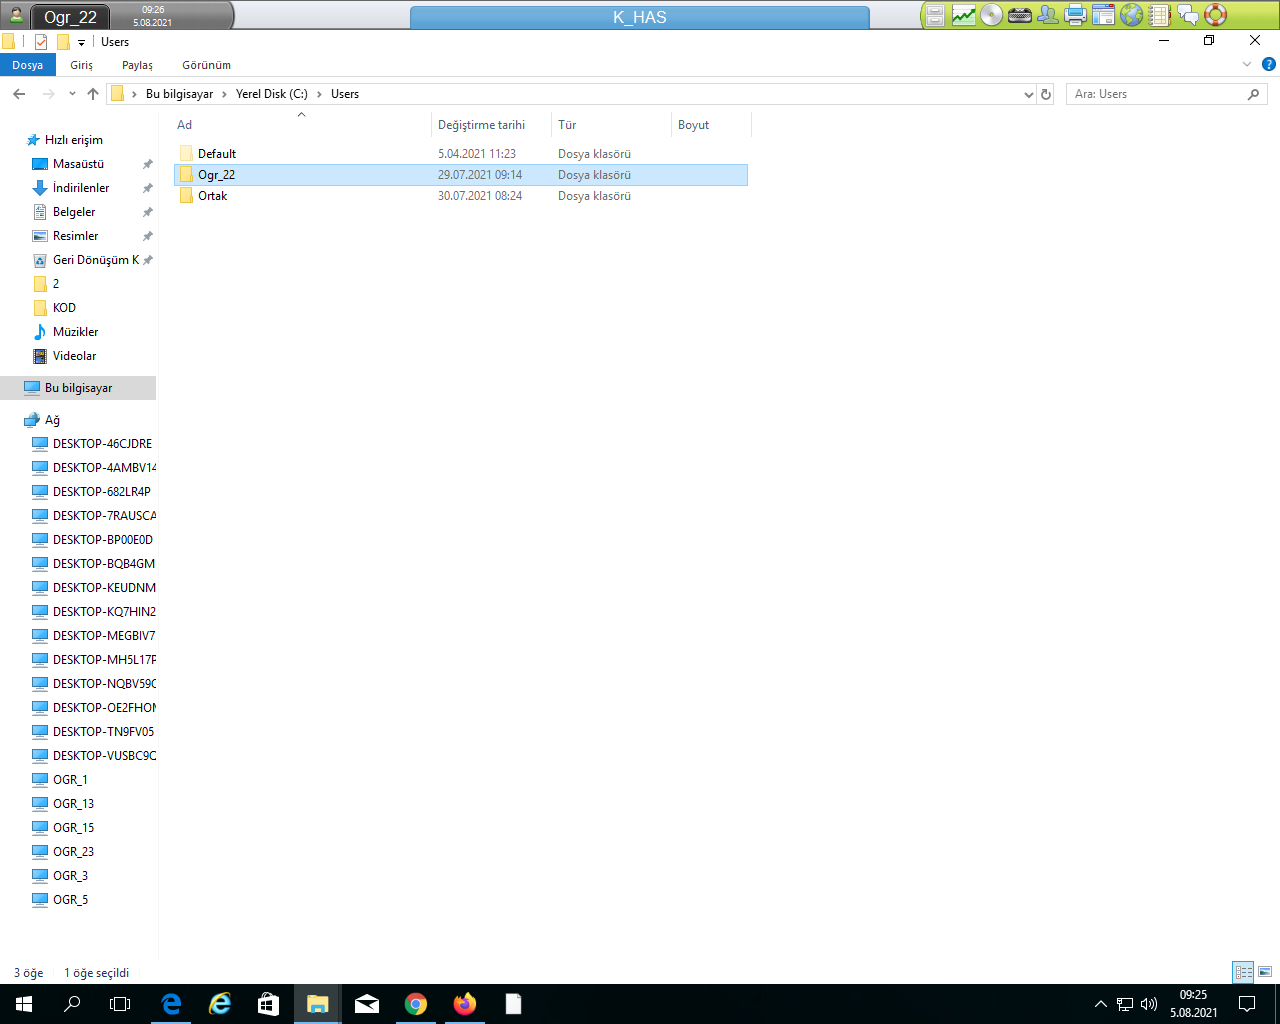Open the Paylaş ribbon tab
The width and height of the screenshot is (1280, 1024).
pyautogui.click(x=138, y=65)
